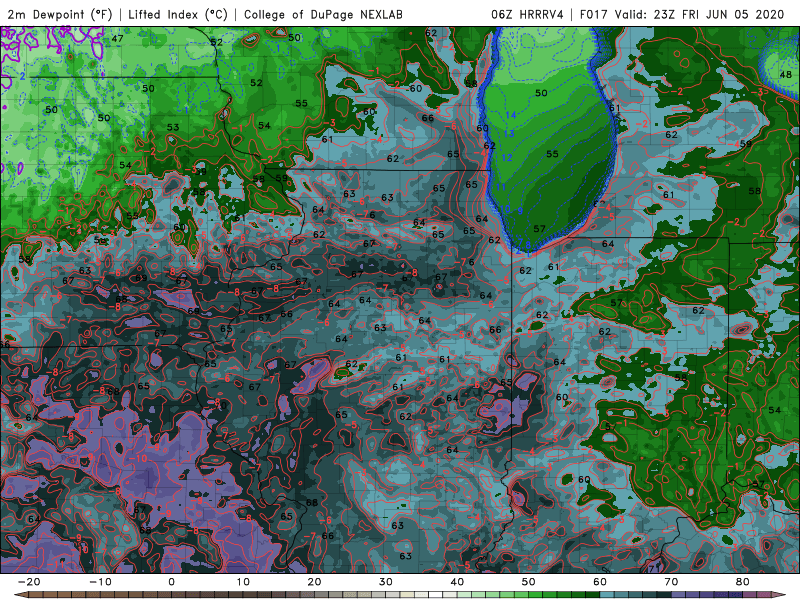Screen dimensions: 800x600
Task: Click the "College of DuPage NEXLAB" label
Action: 323,14
